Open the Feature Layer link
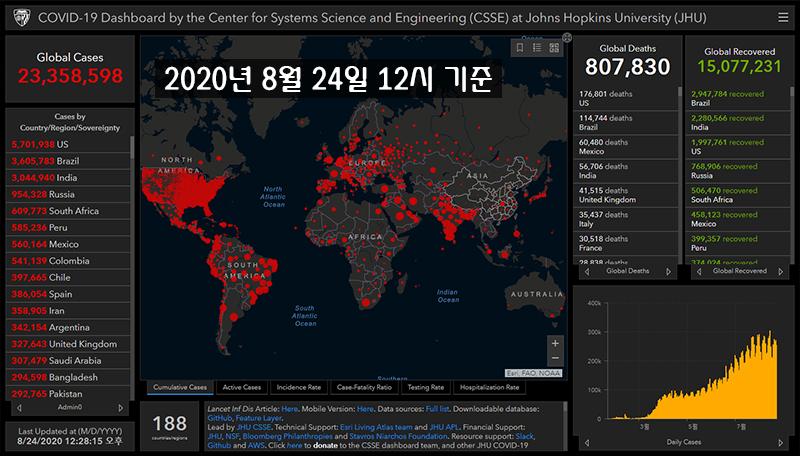The image size is (800, 456). click(258, 418)
